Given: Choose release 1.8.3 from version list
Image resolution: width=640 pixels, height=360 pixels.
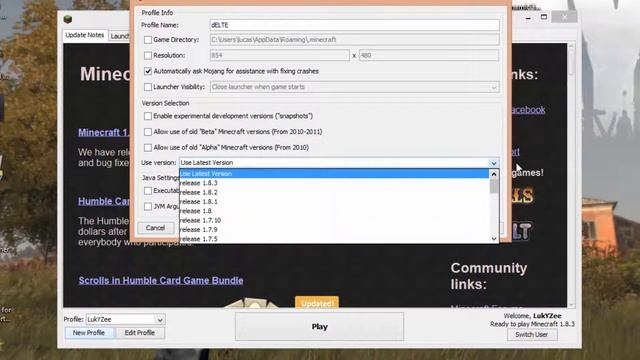Looking at the screenshot, I should pos(334,183).
